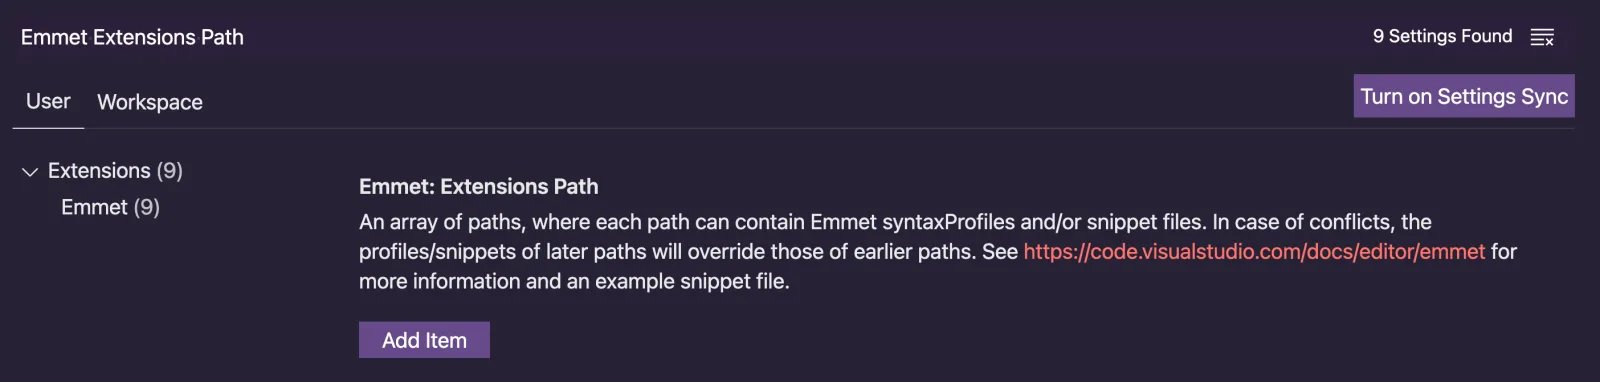This screenshot has height=382, width=1600.
Task: Click the count (9) beside Extensions
Action: [x=170, y=171]
